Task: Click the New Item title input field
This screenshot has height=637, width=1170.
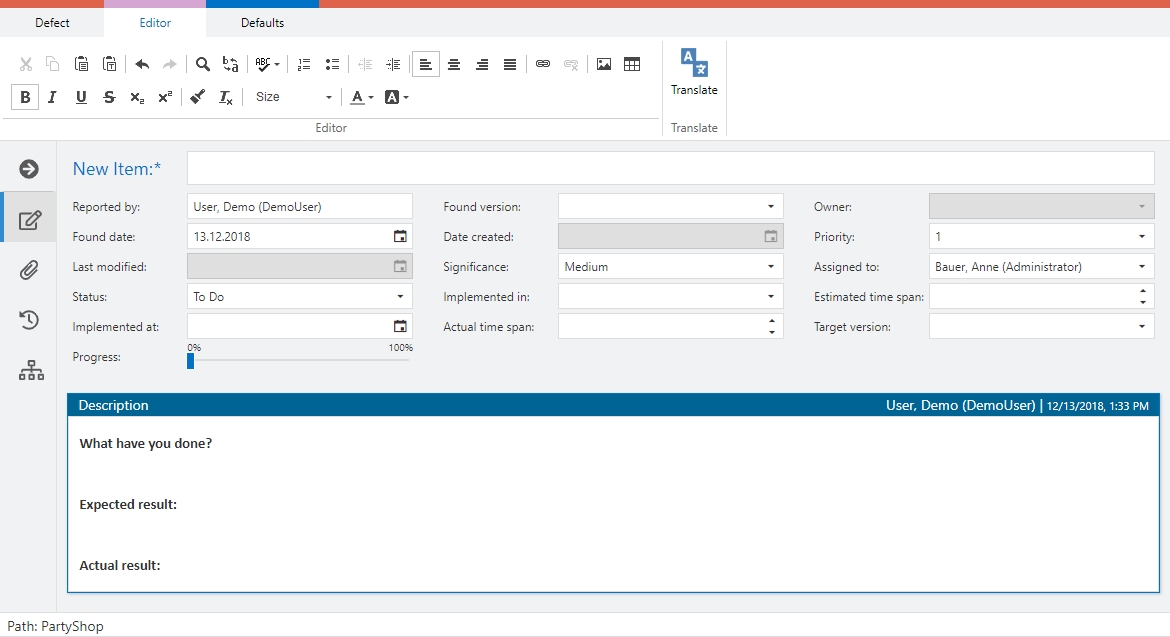Action: coord(670,169)
